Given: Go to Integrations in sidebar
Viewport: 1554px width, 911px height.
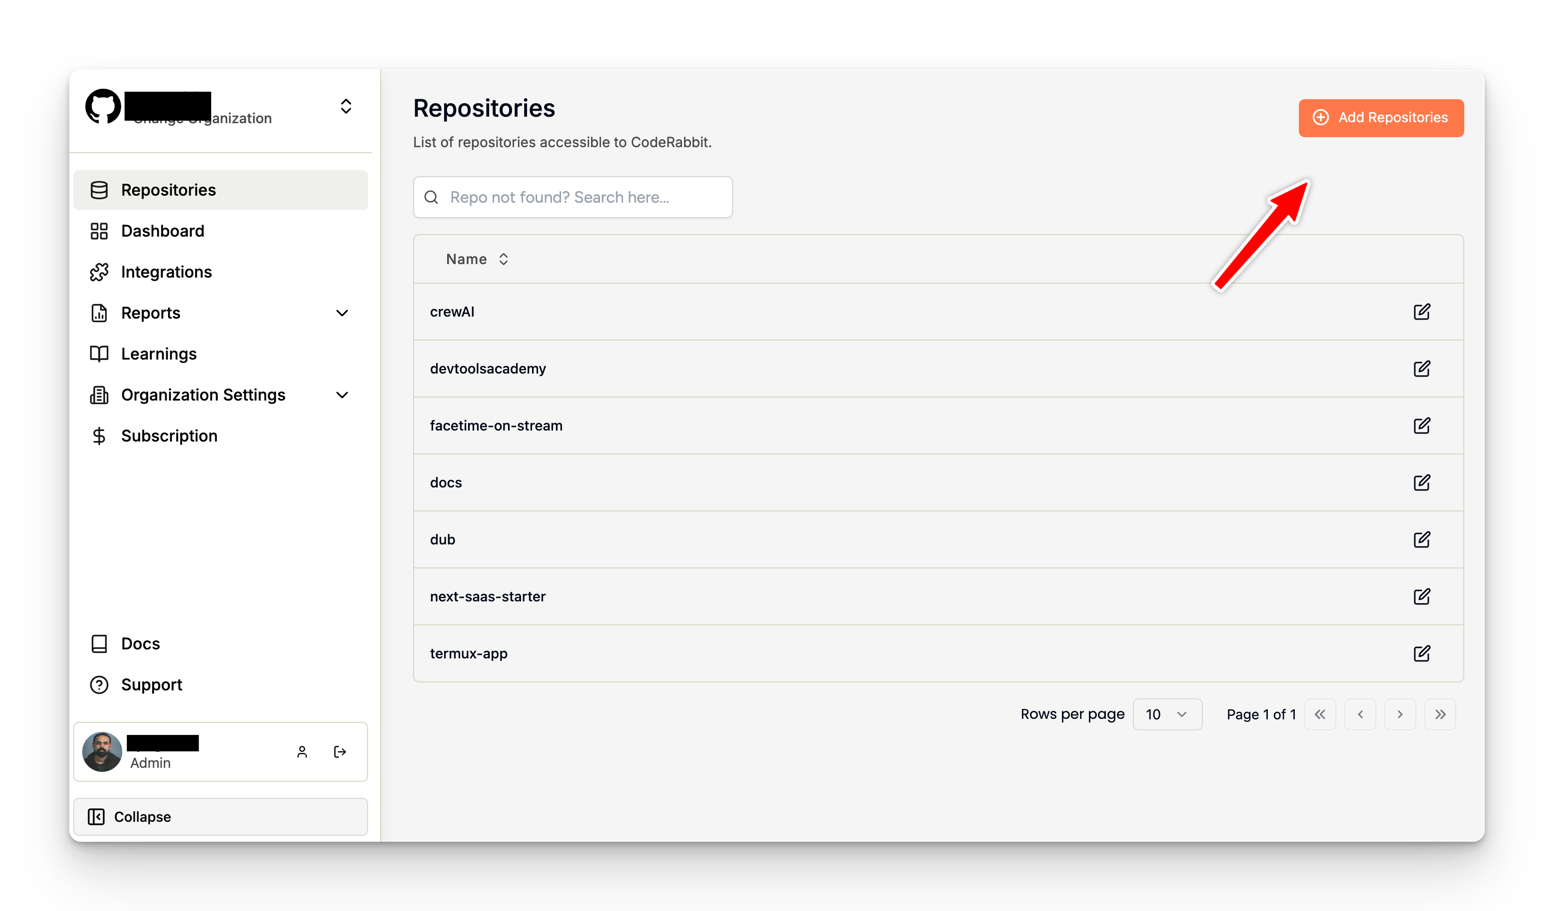Looking at the screenshot, I should [x=166, y=272].
